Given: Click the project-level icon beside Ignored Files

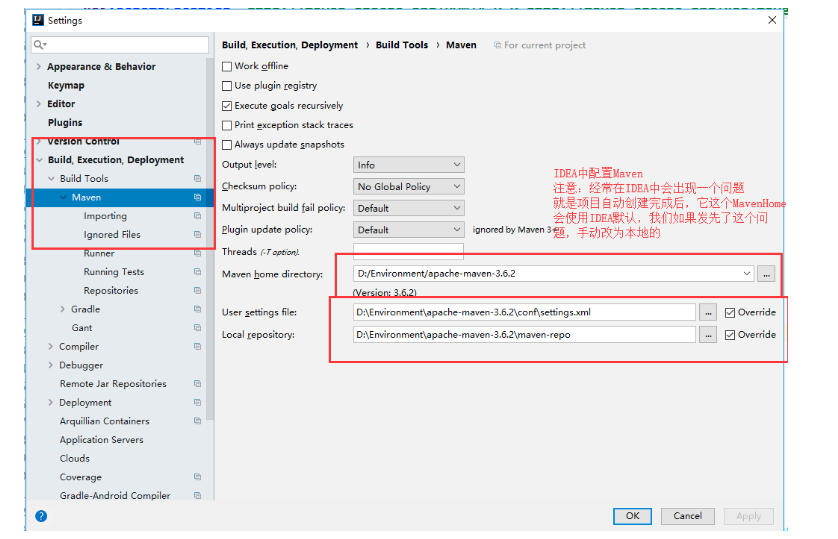Looking at the screenshot, I should [197, 235].
